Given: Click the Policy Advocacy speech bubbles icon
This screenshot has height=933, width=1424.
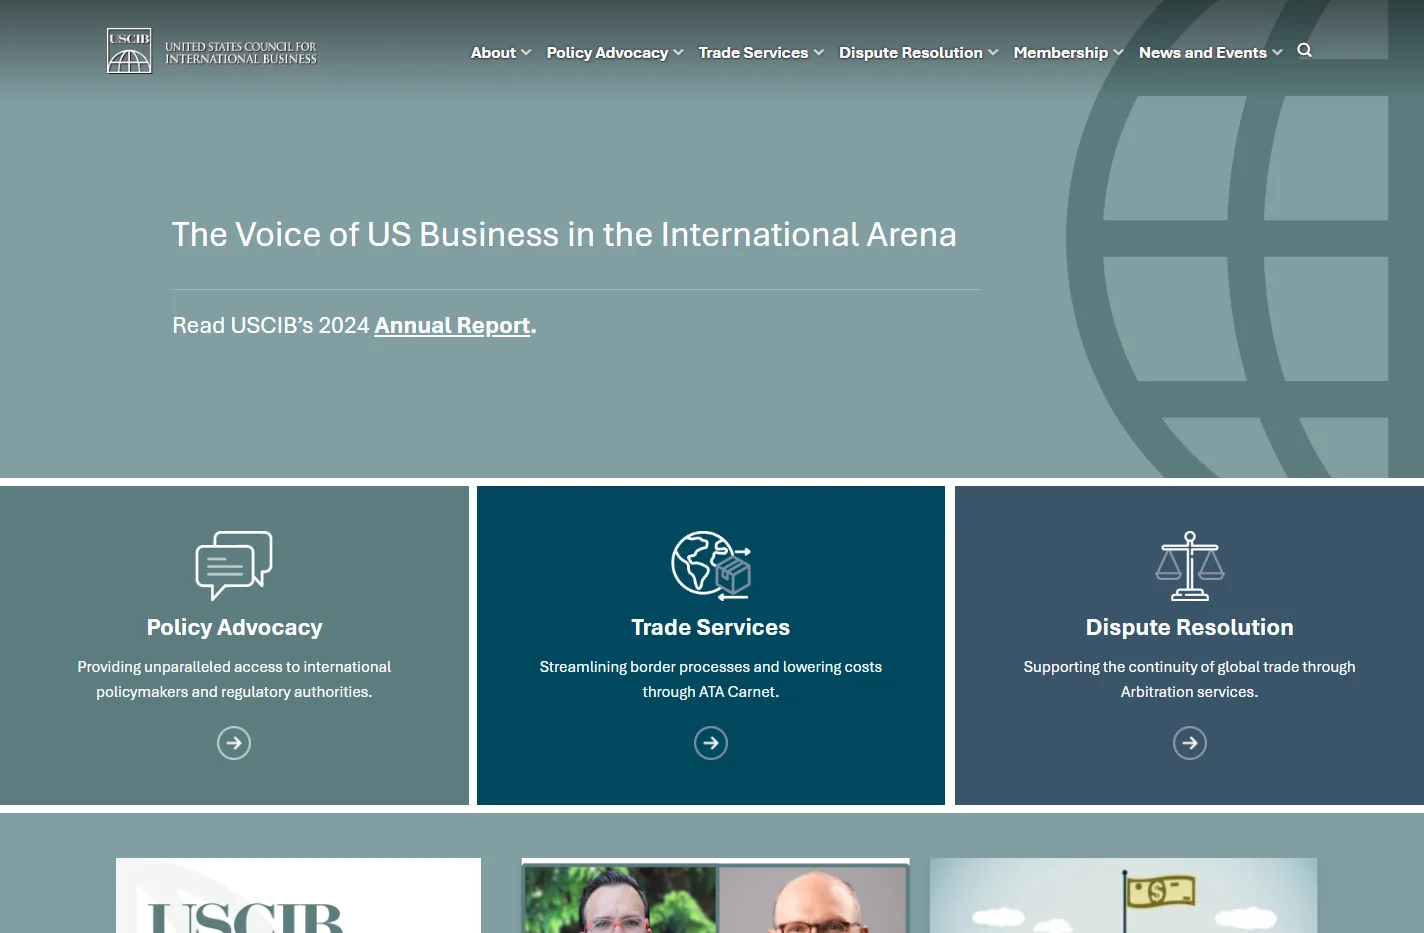Looking at the screenshot, I should [x=234, y=565].
